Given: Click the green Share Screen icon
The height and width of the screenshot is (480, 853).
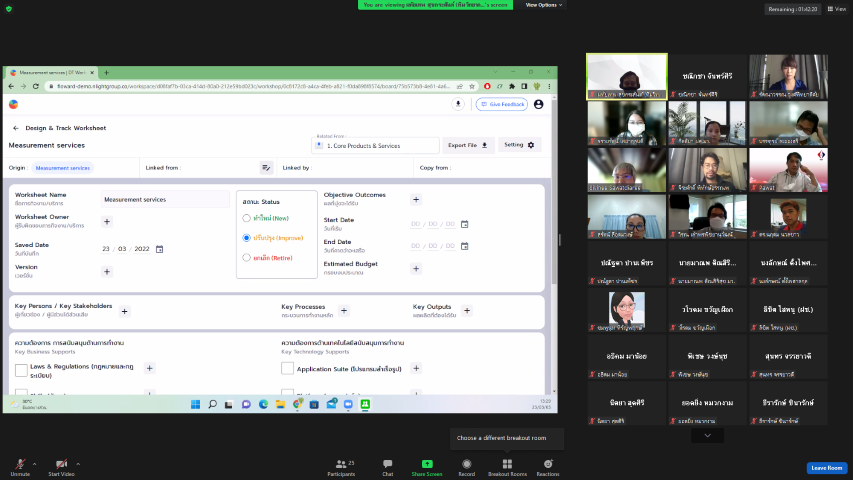Looking at the screenshot, I should pyautogui.click(x=427, y=464).
